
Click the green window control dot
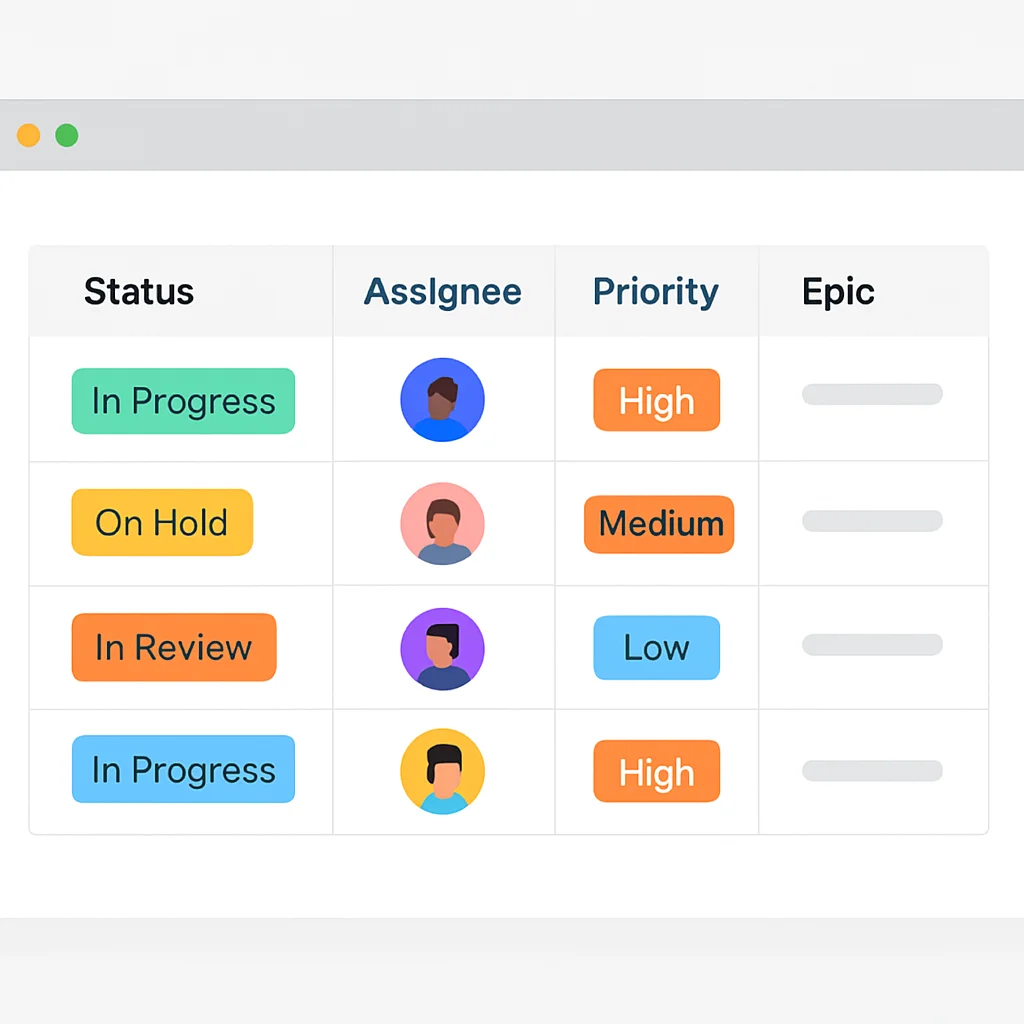tap(67, 135)
